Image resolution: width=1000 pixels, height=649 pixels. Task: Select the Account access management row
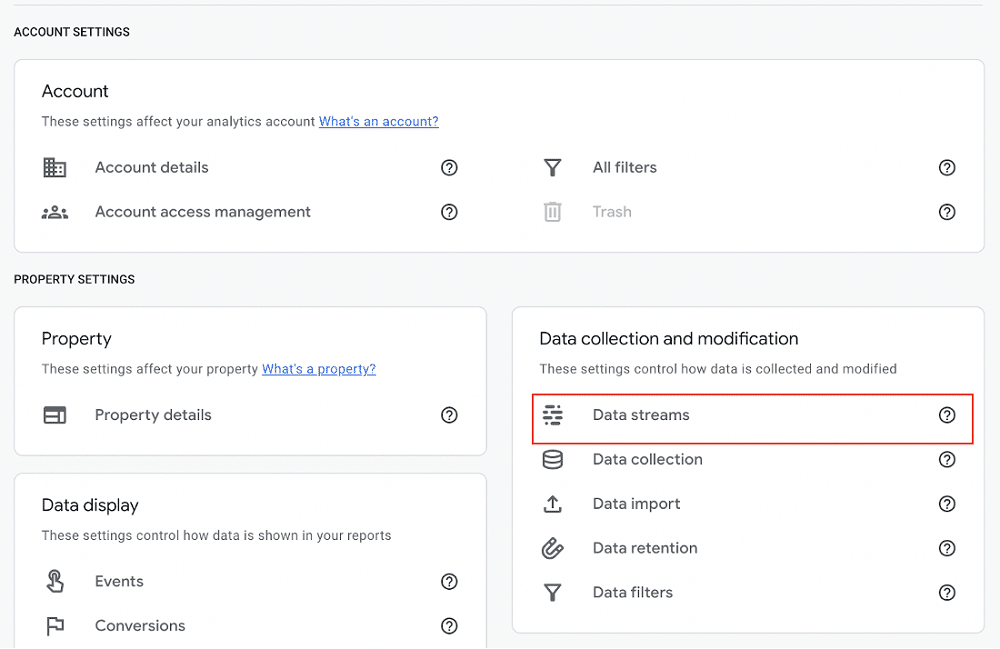202,211
